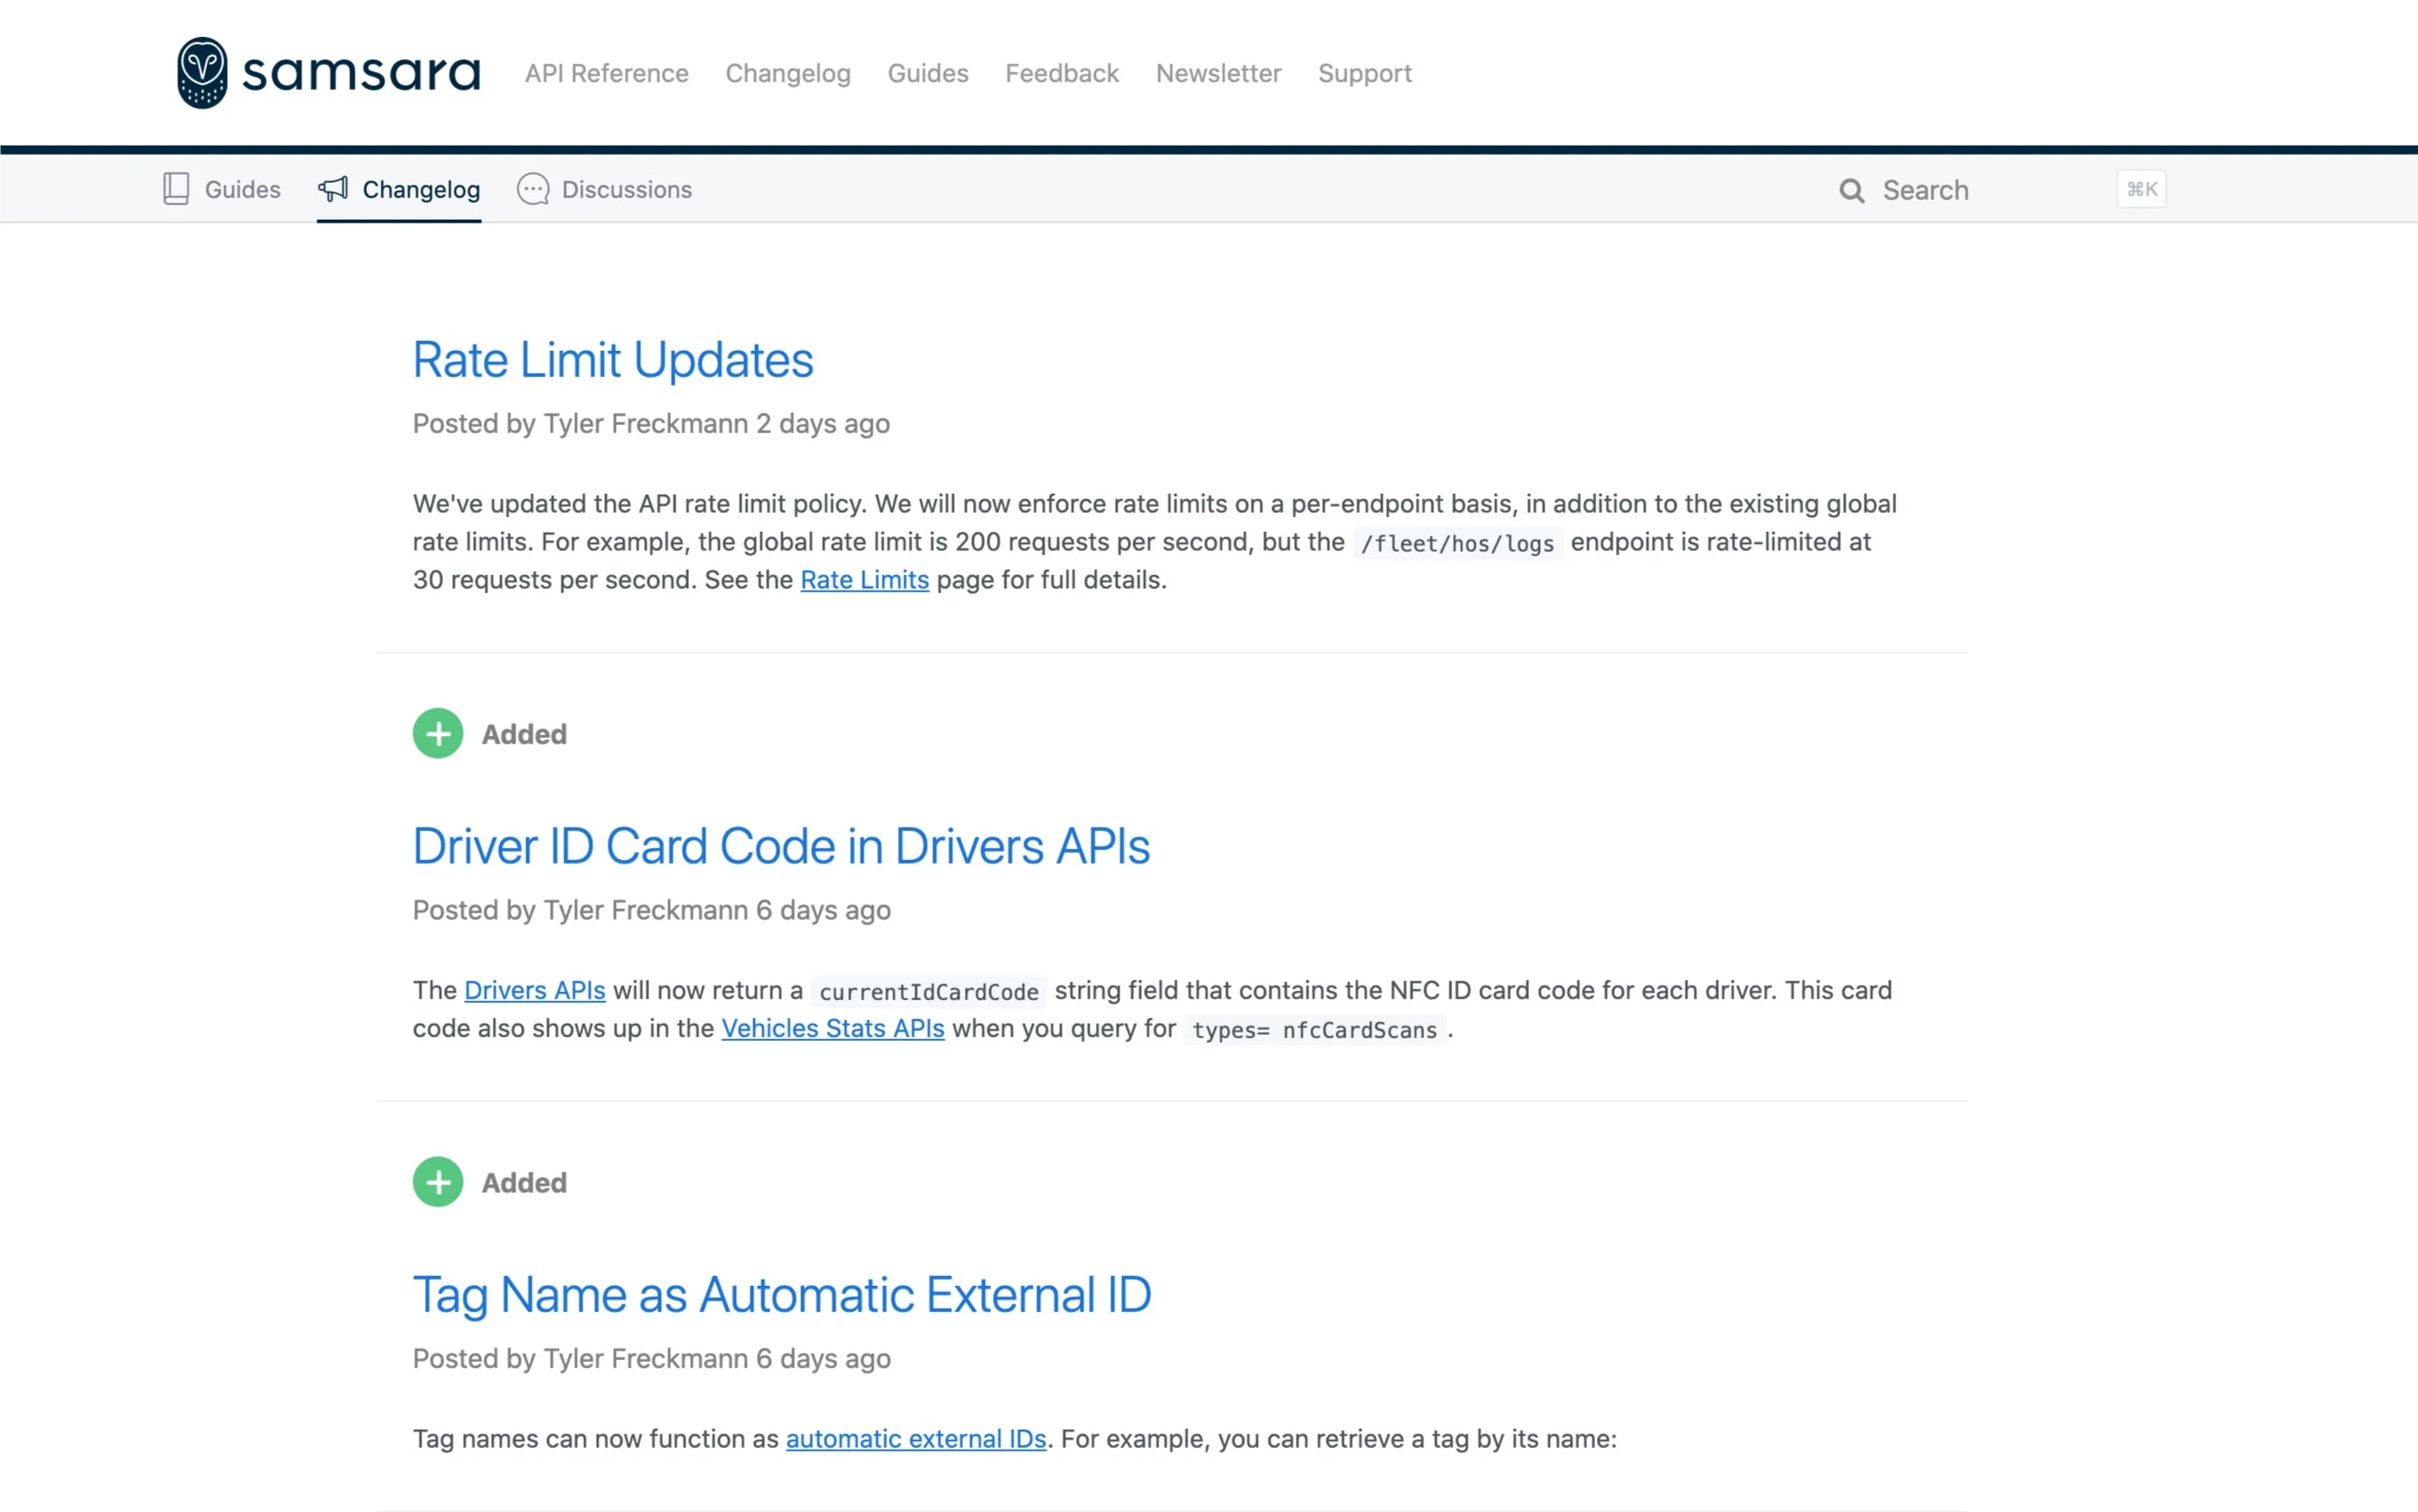Click the green Added plus icon above Driver ID Card Code
The width and height of the screenshot is (2418, 1512).
pyautogui.click(x=438, y=734)
